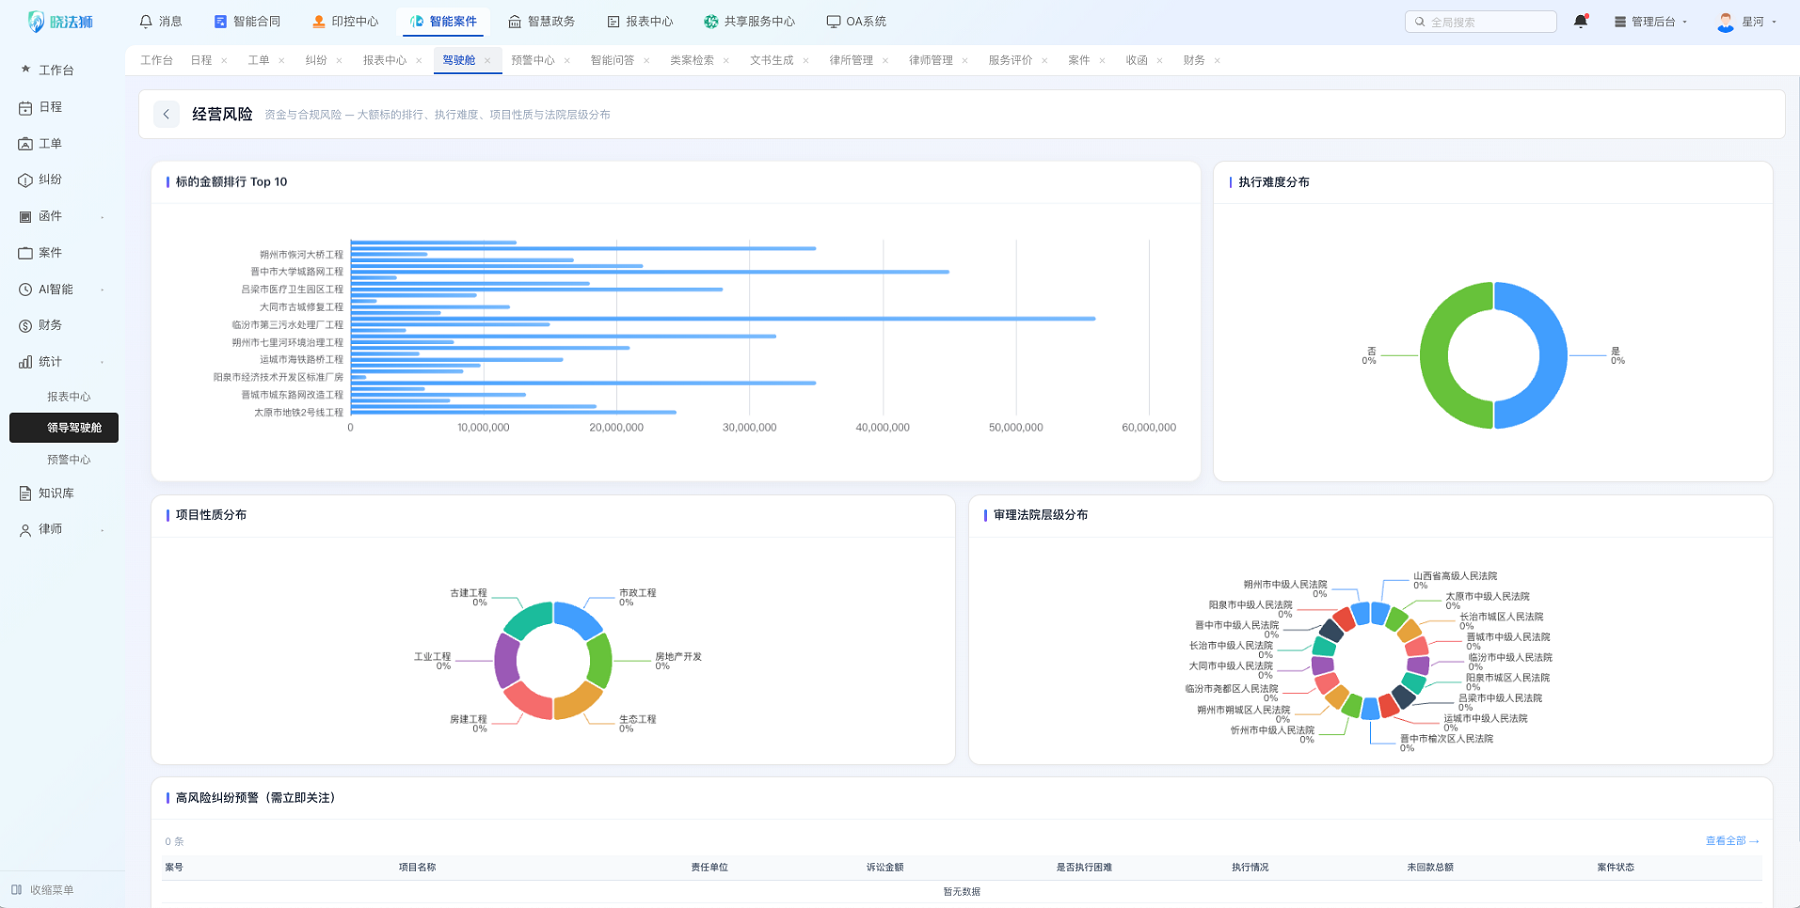
Task: Open 共享服务中心 in top navigation
Action: pyautogui.click(x=749, y=21)
